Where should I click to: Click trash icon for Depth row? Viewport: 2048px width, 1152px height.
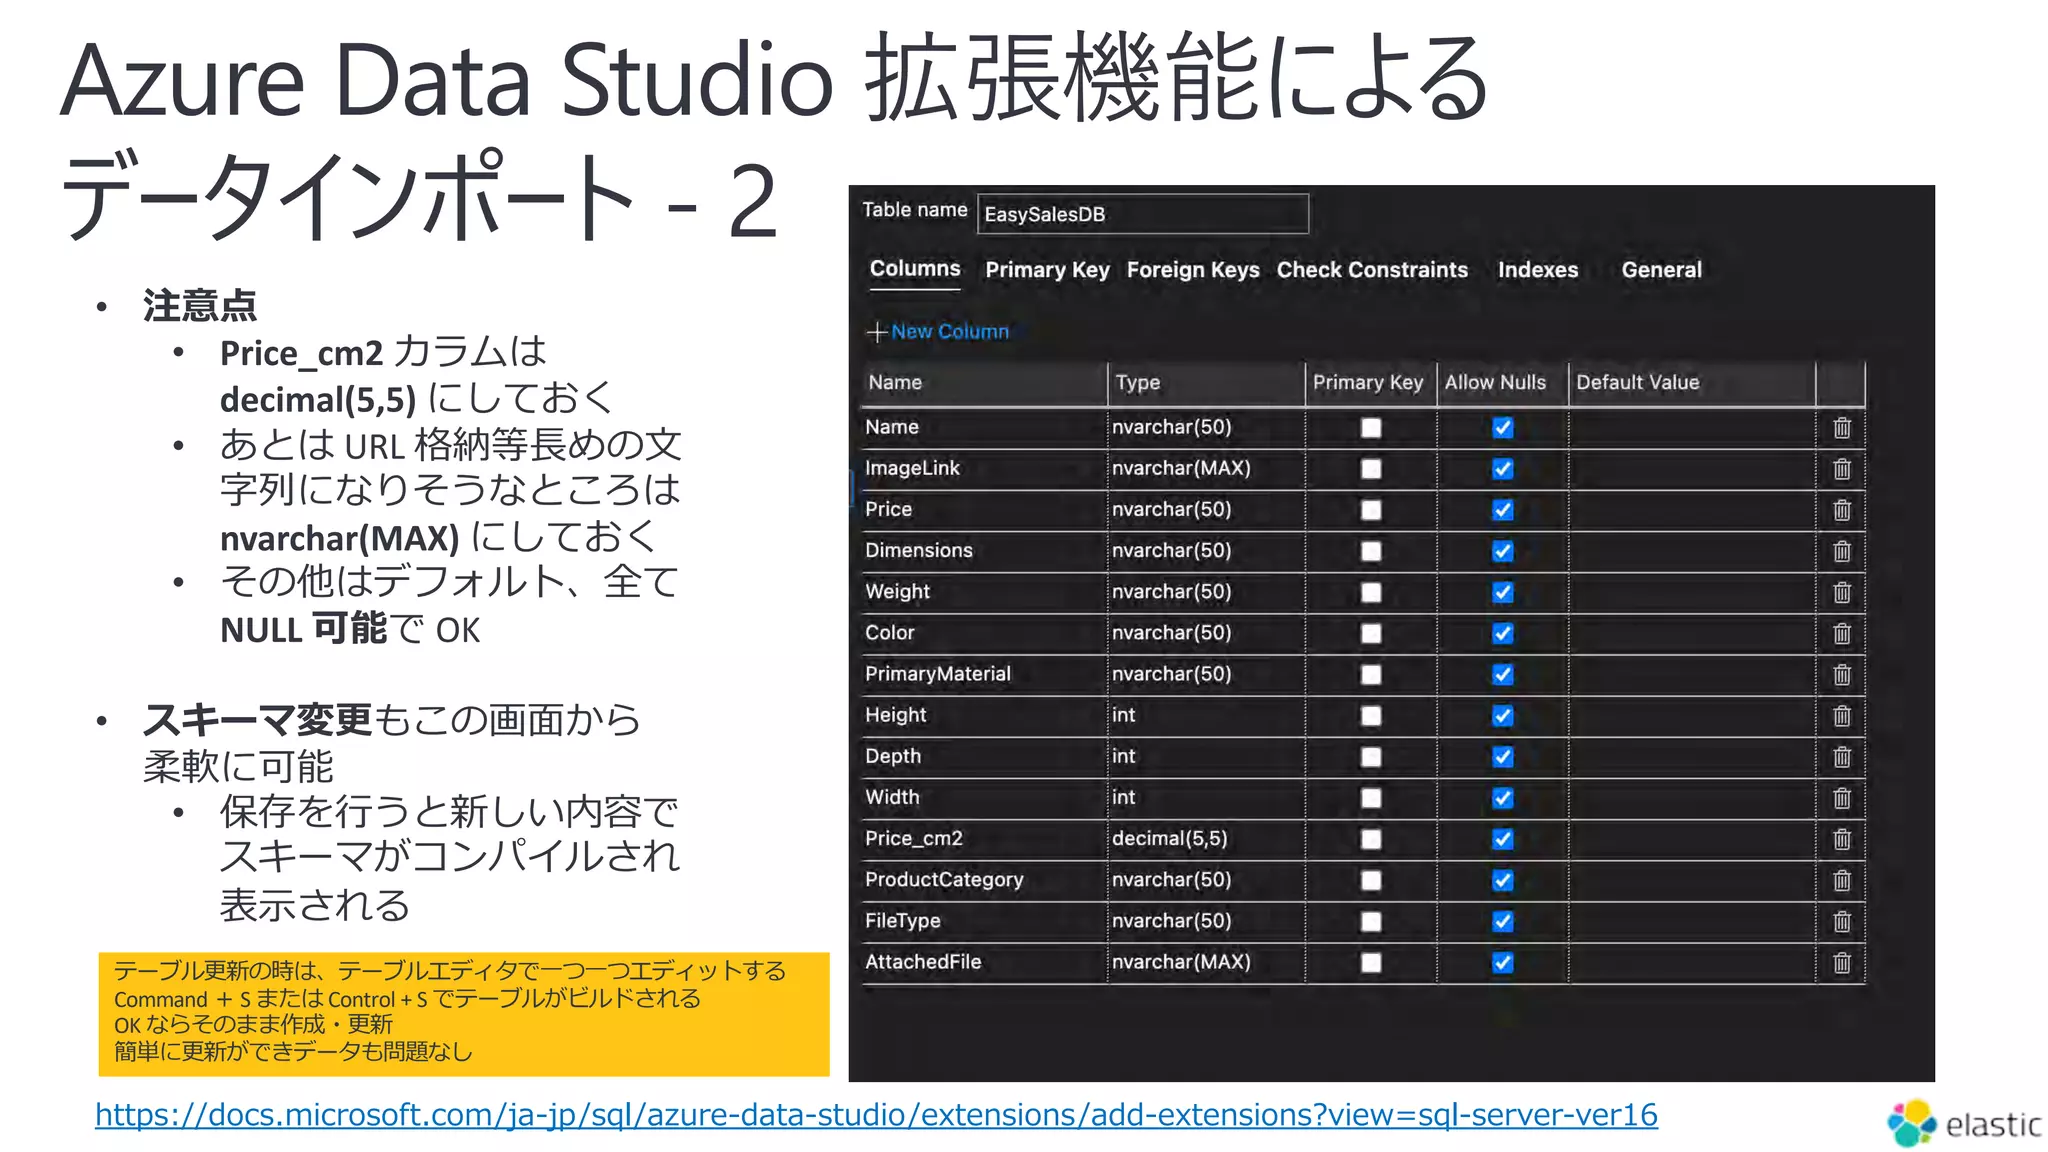tap(1842, 757)
